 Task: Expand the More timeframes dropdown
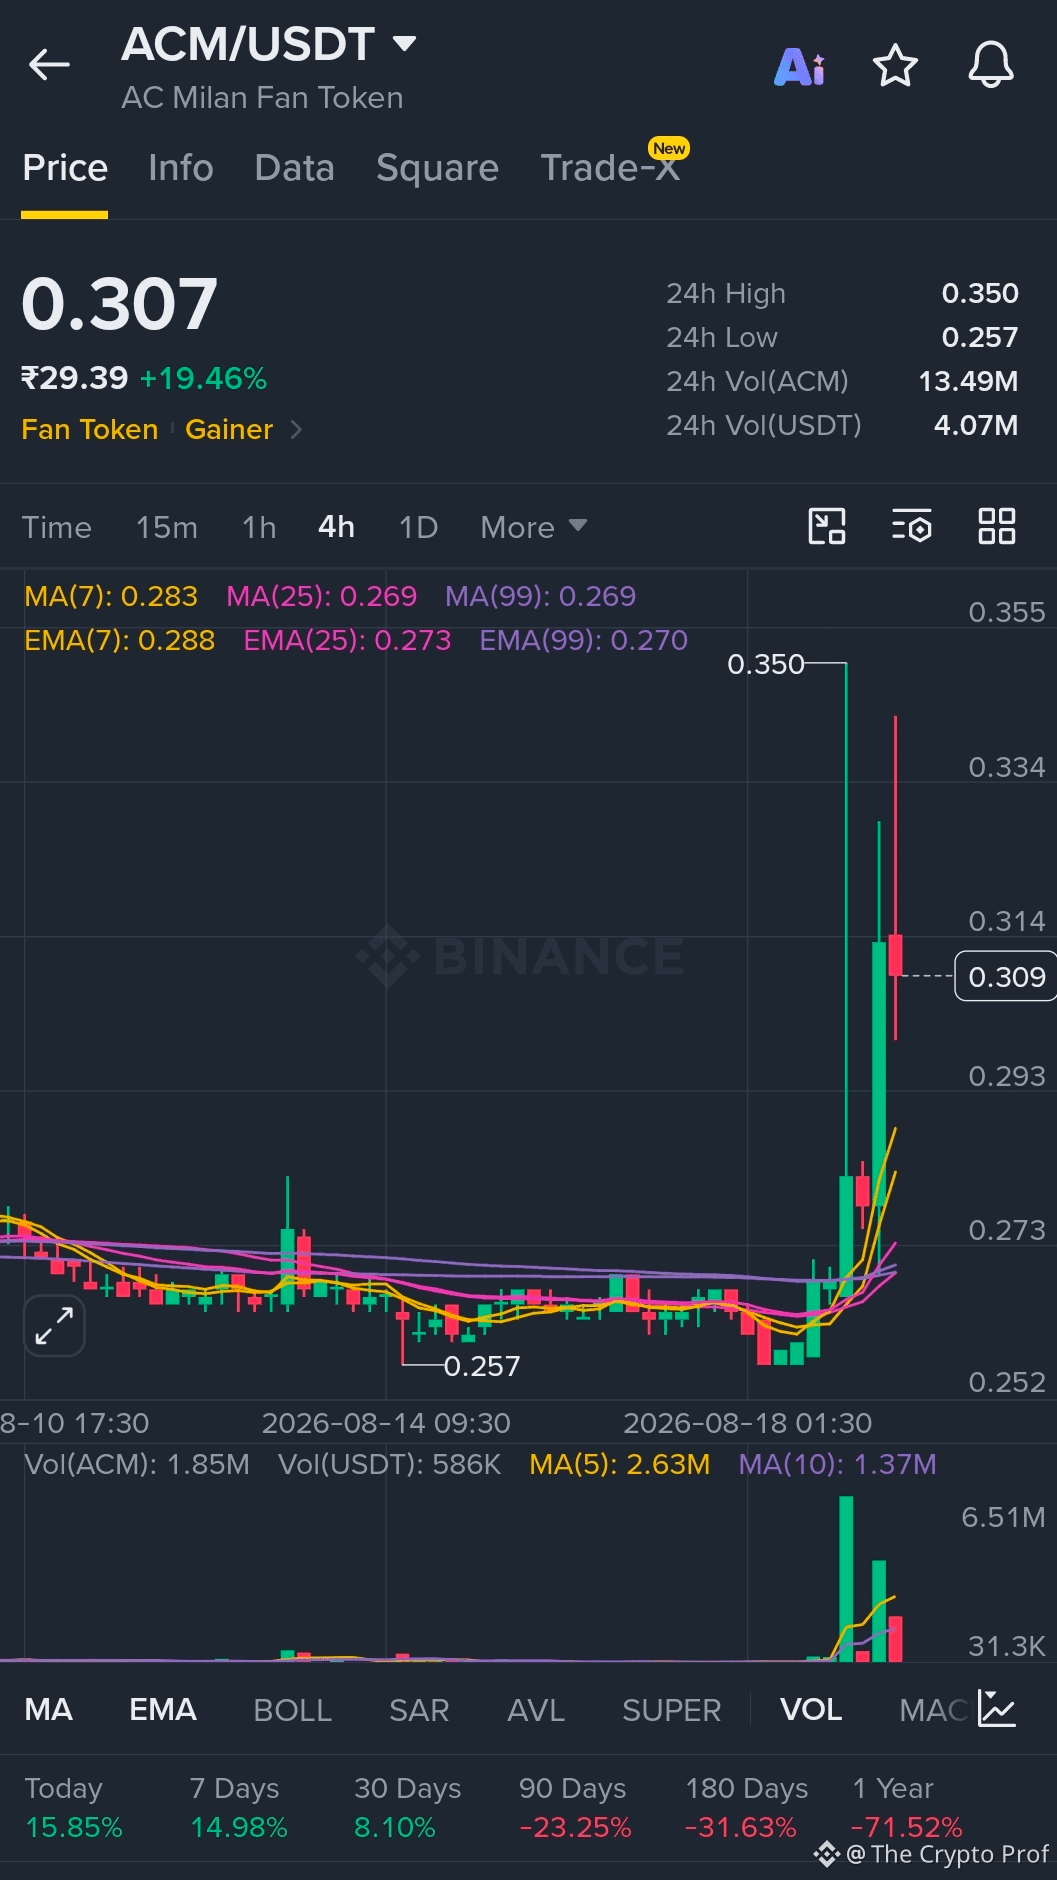tap(534, 527)
